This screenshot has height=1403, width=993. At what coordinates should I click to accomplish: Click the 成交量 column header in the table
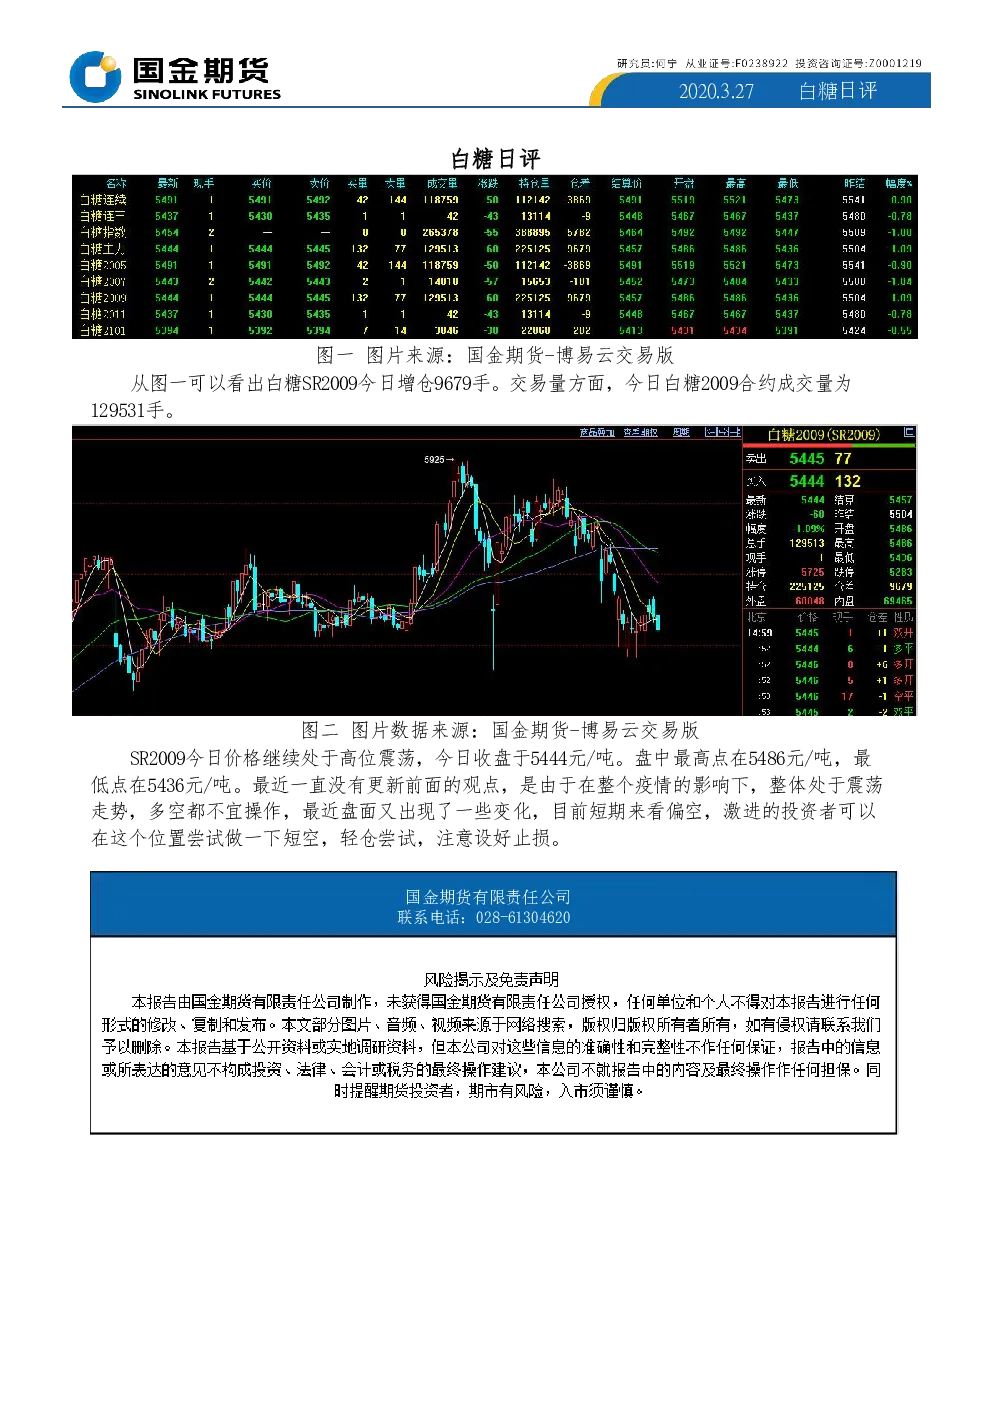[442, 184]
